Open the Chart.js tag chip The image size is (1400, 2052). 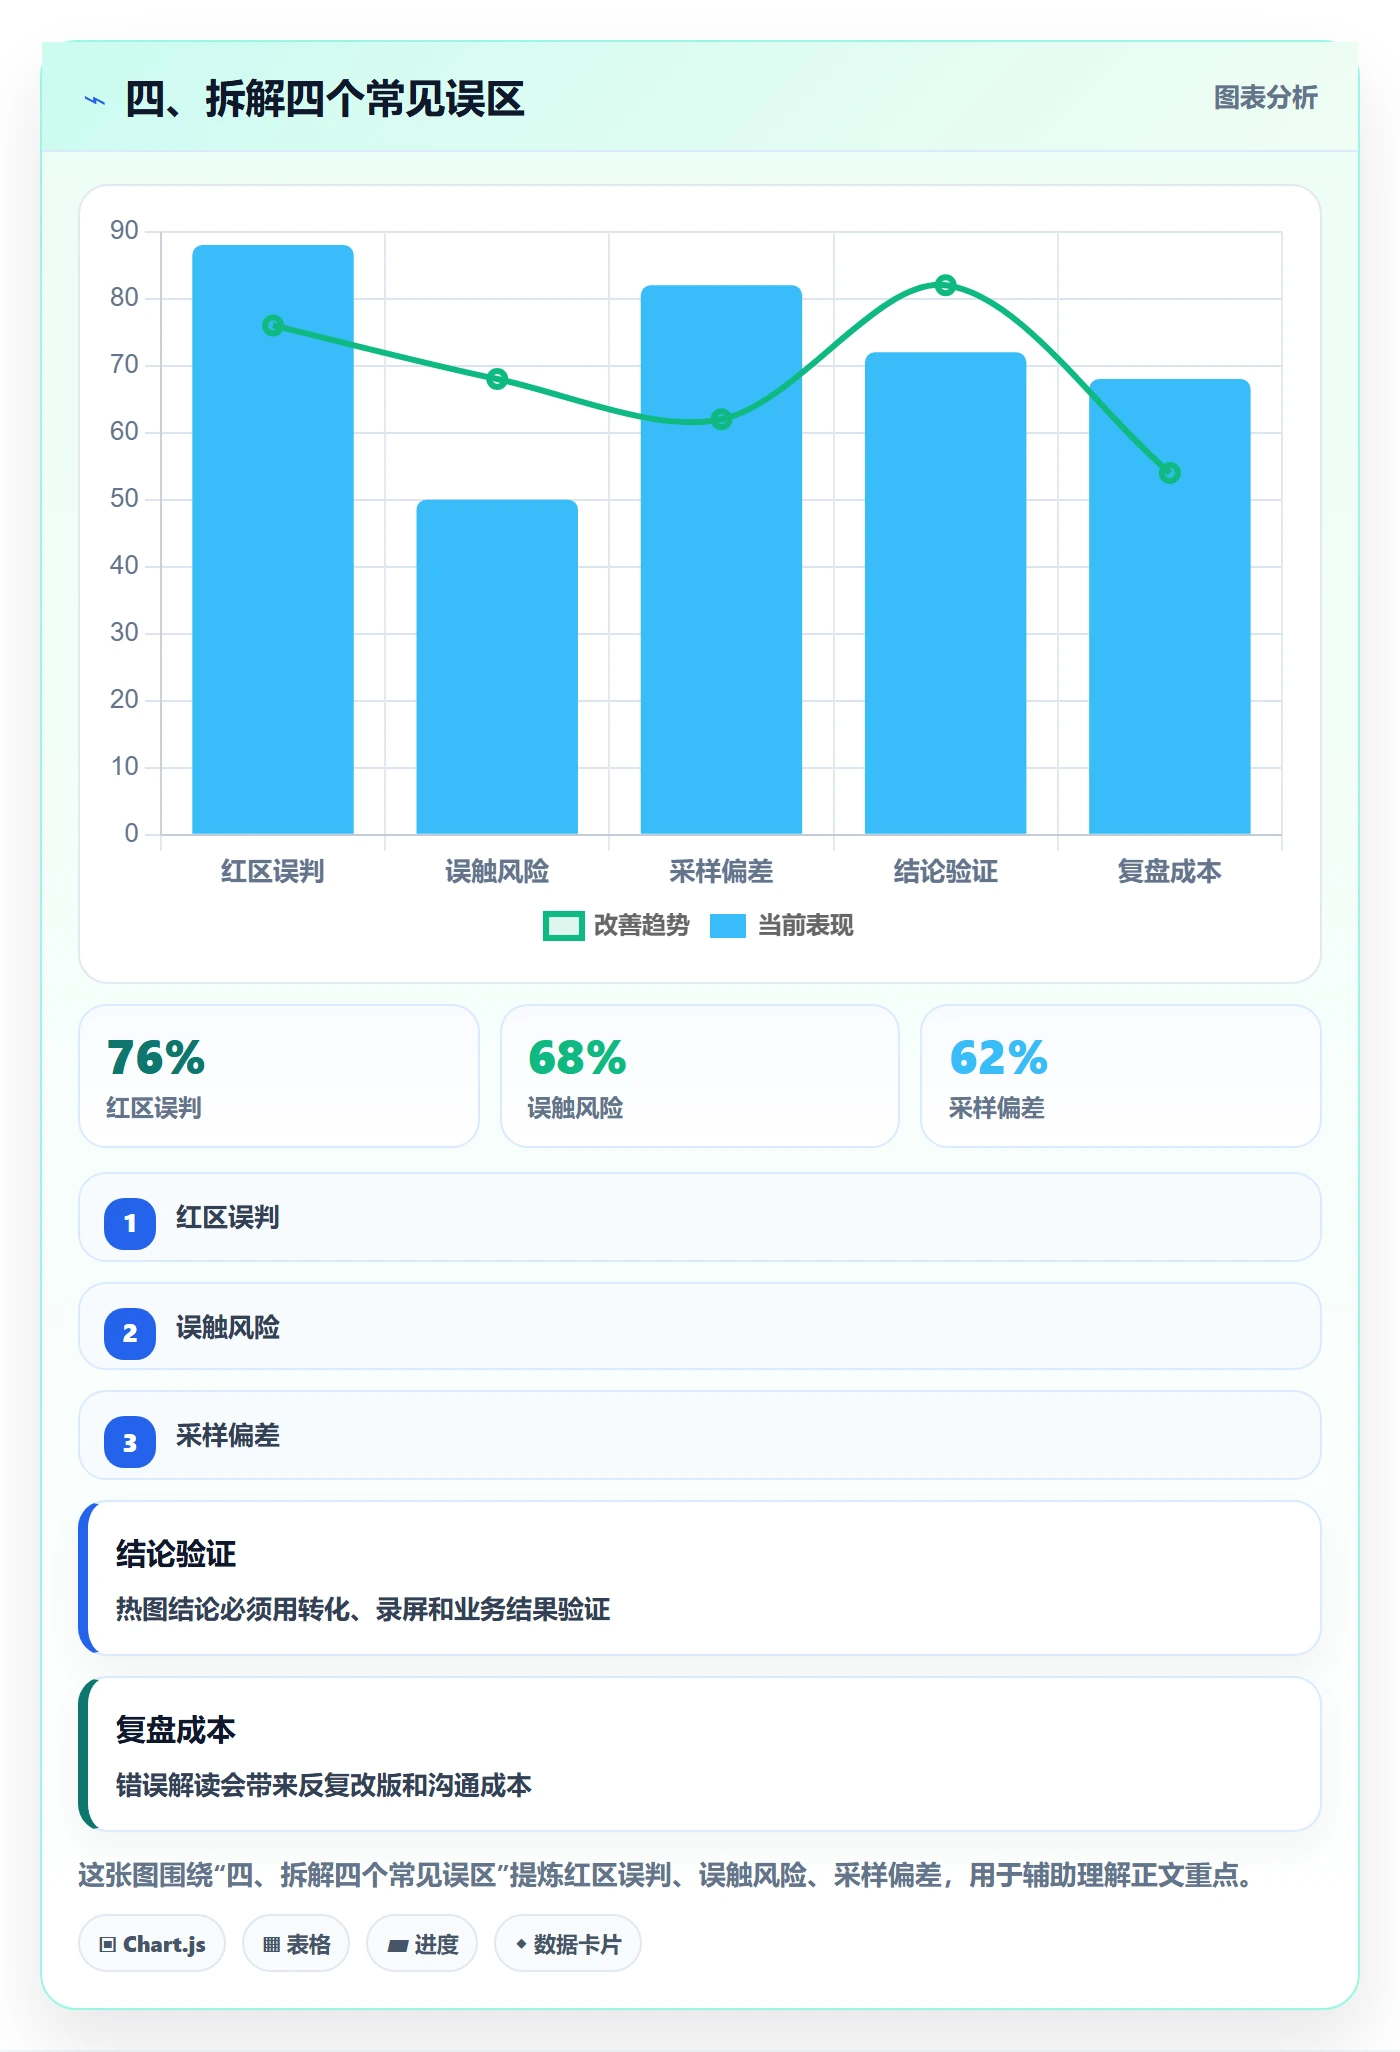(x=152, y=1944)
